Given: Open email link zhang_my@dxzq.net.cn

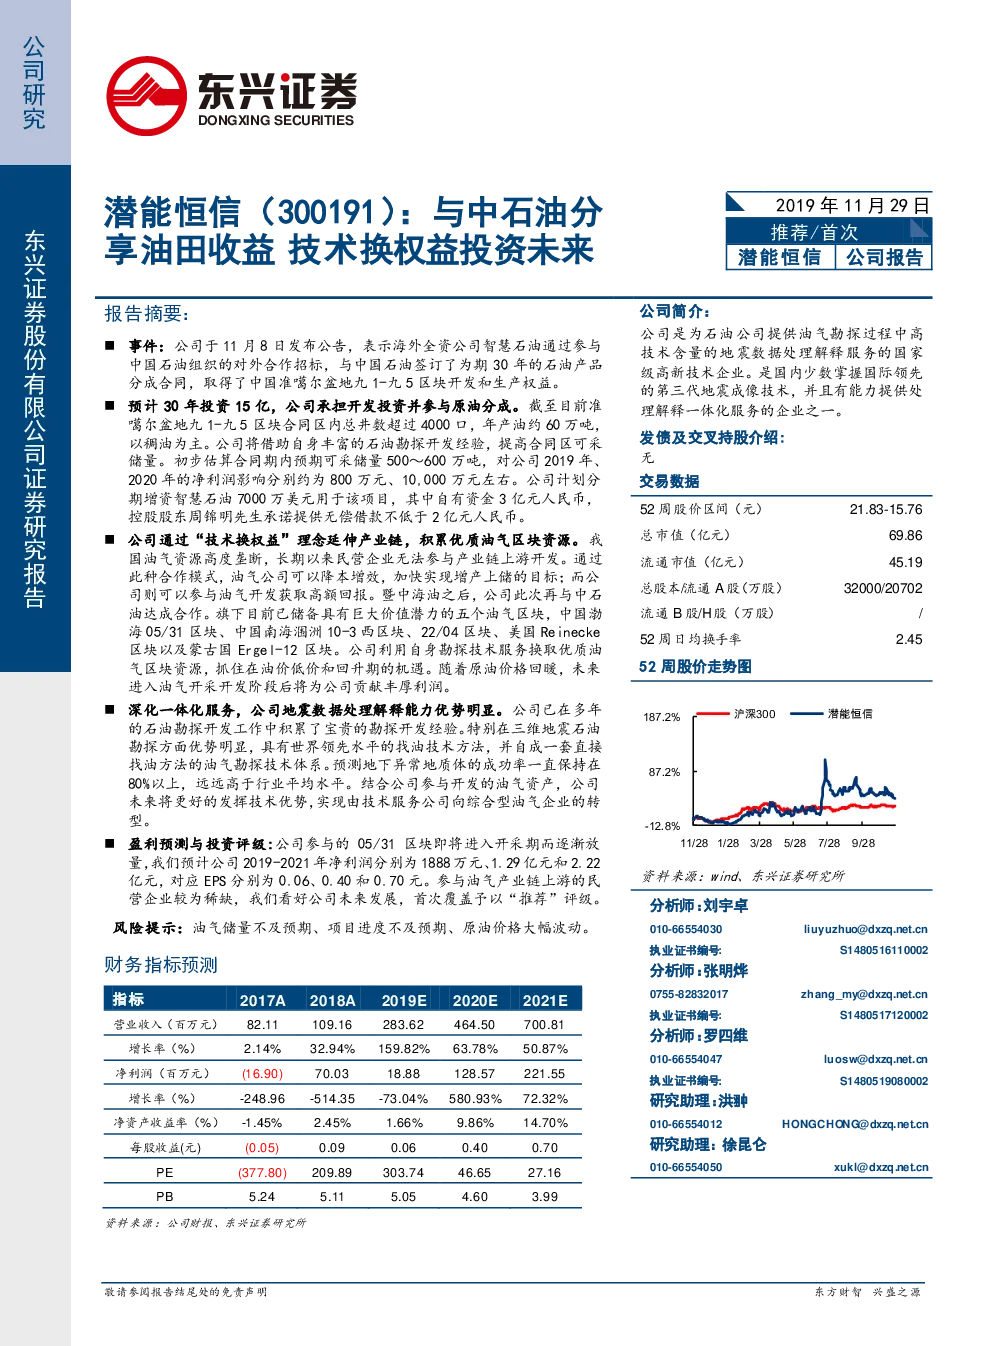Looking at the screenshot, I should 864,994.
